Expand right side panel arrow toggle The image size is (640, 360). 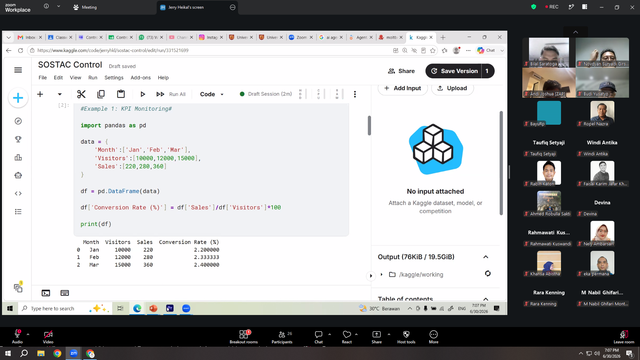tap(371, 276)
